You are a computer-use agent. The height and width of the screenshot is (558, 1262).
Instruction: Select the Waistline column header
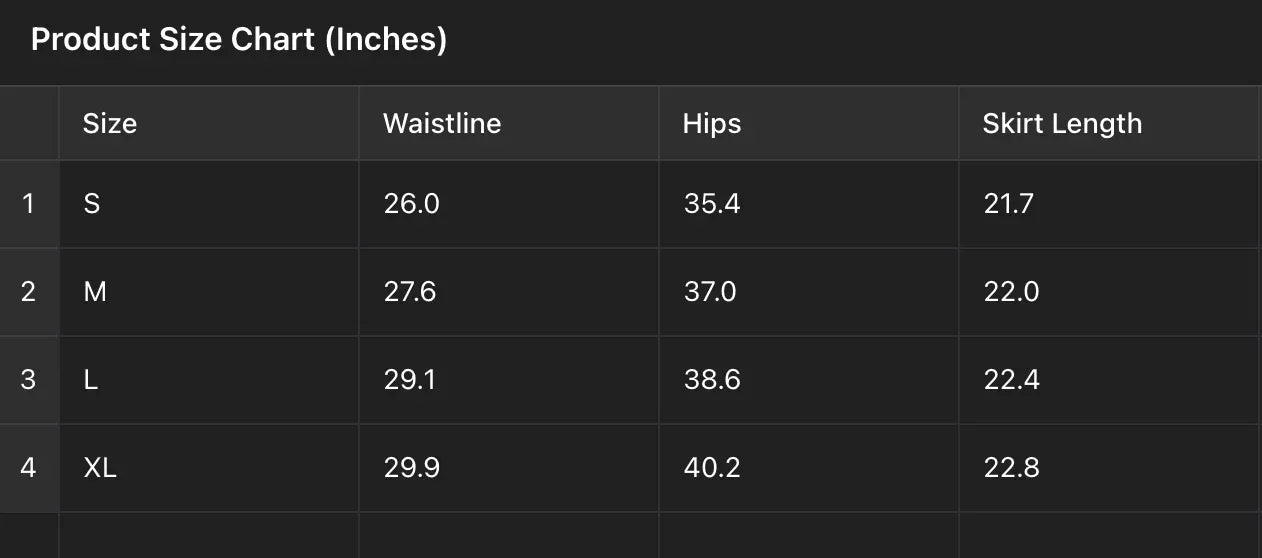pos(442,124)
